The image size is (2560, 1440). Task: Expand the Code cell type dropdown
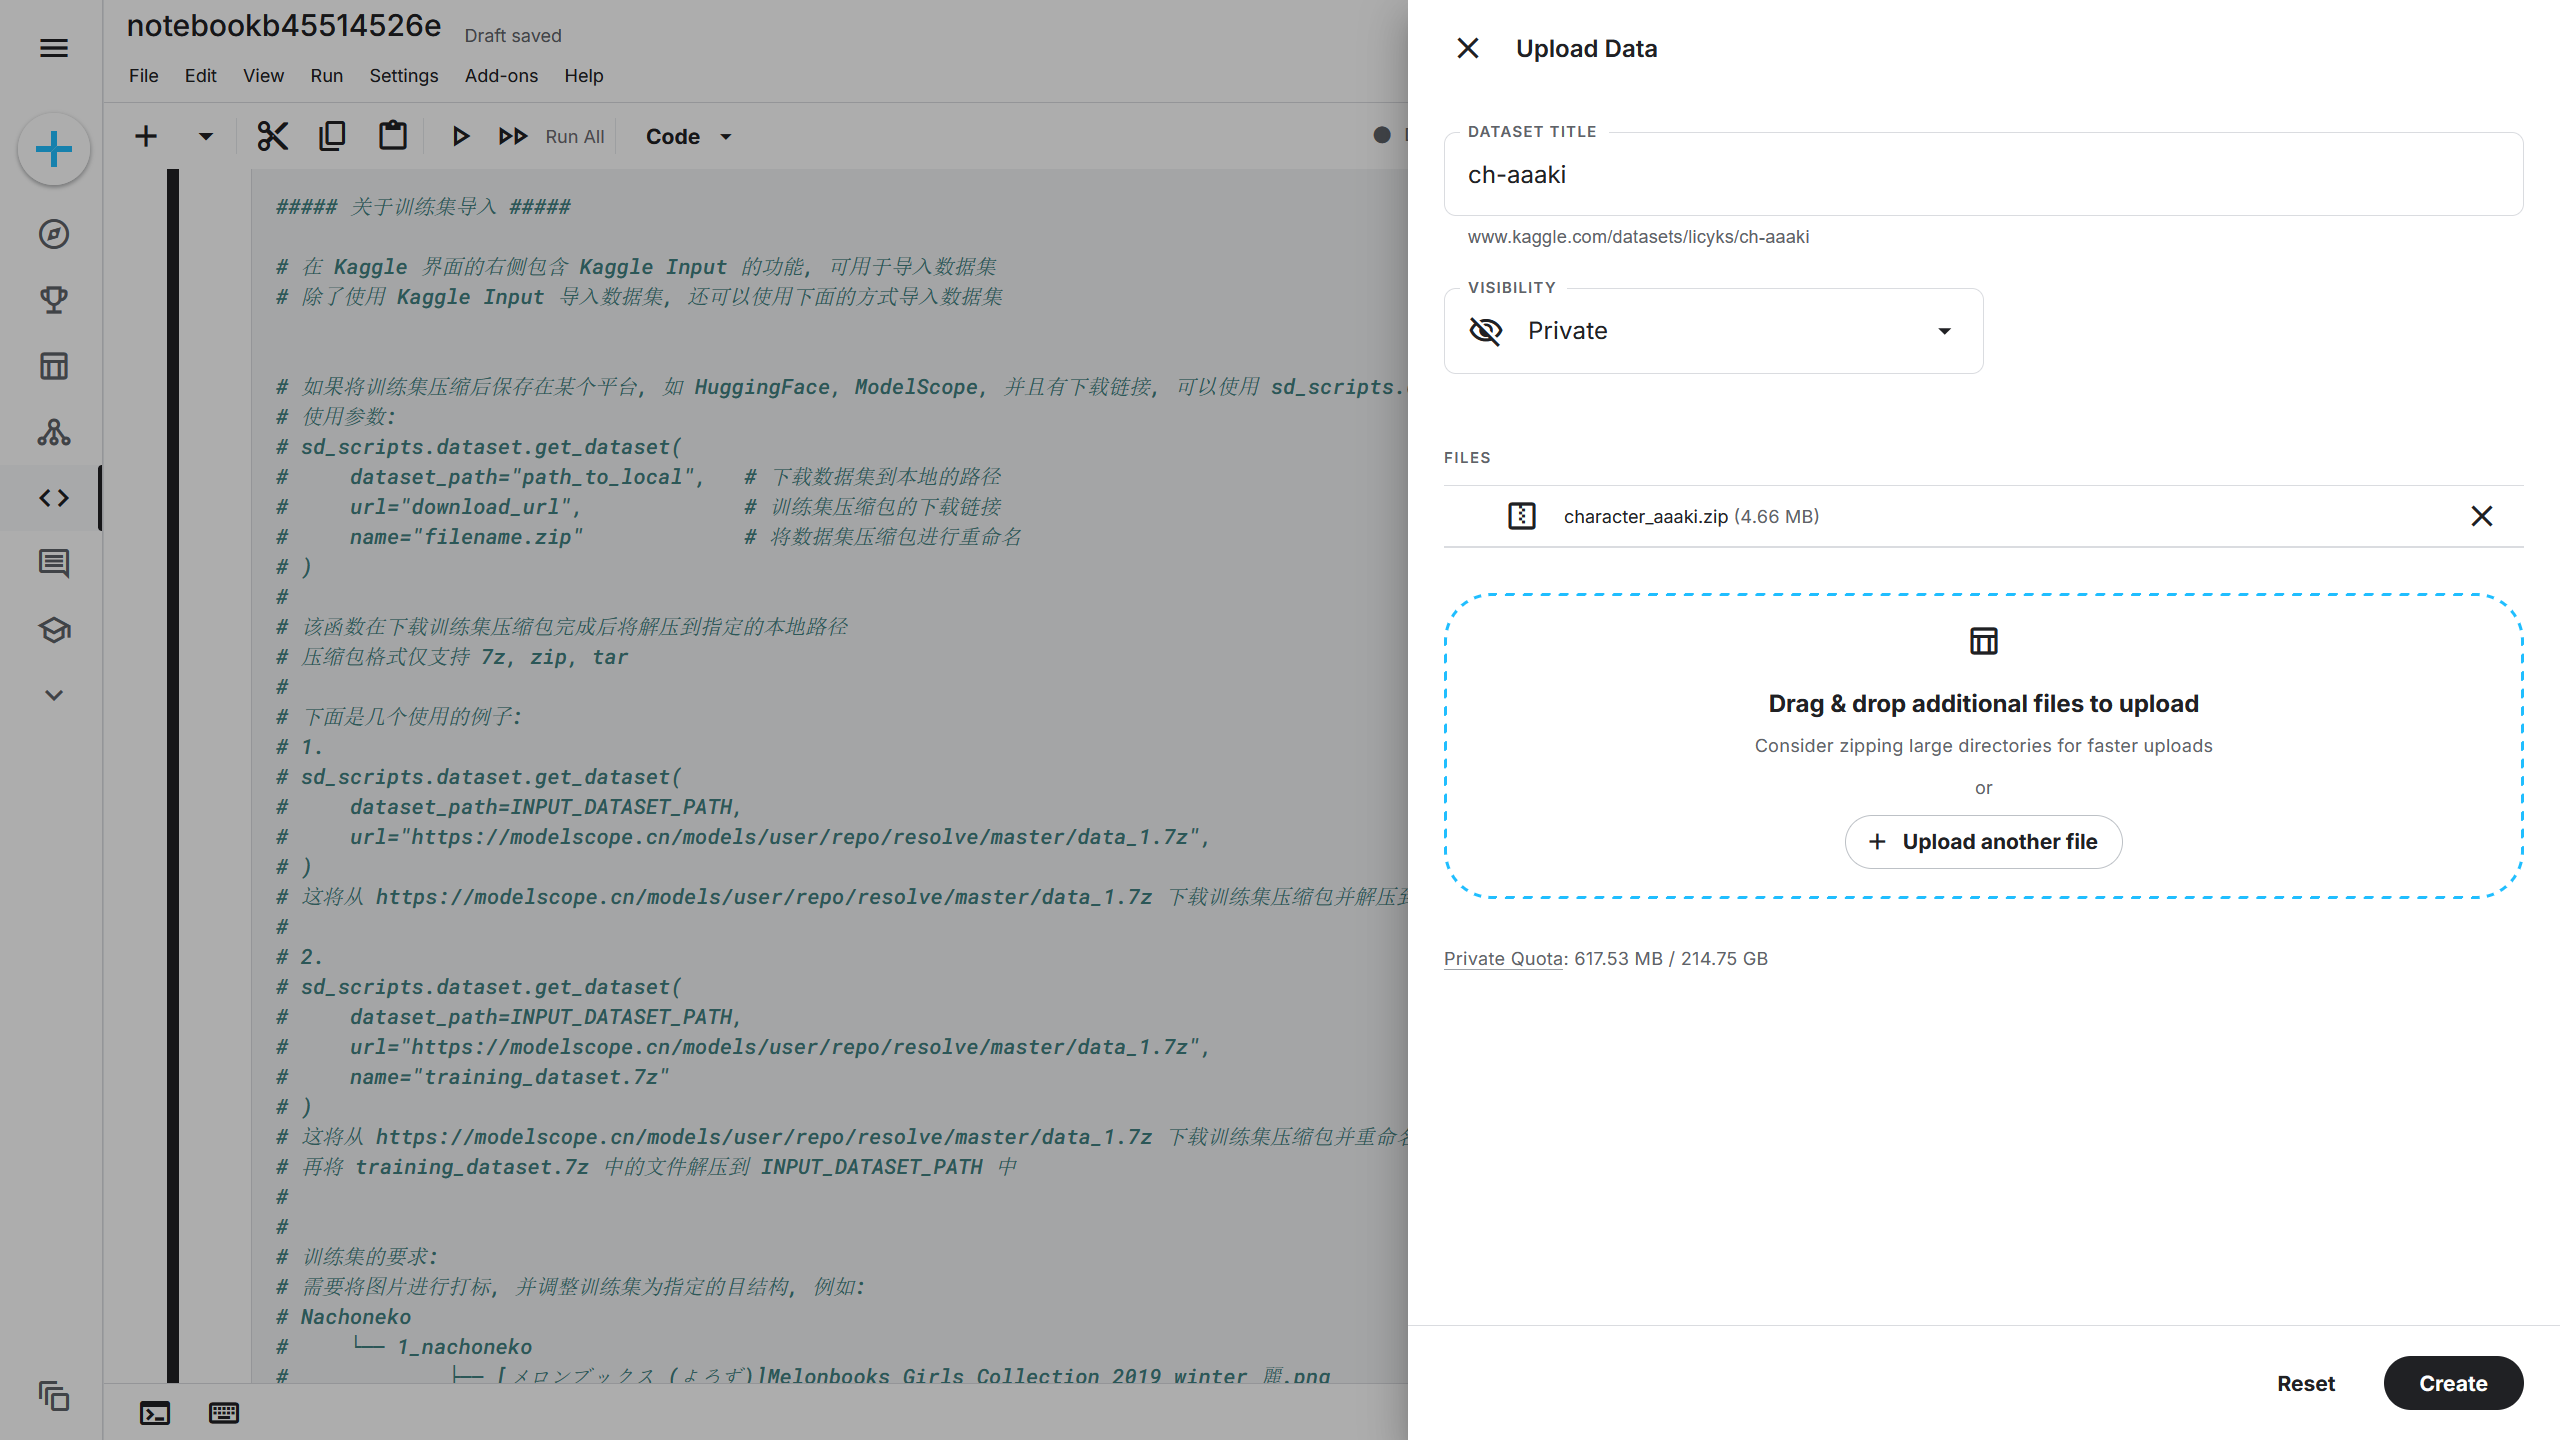click(x=689, y=136)
